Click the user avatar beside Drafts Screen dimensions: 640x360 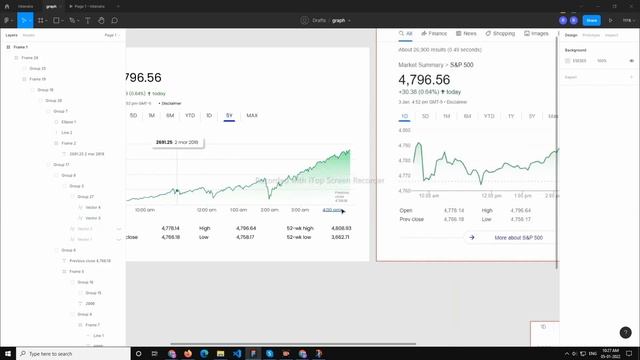pyautogui.click(x=304, y=20)
